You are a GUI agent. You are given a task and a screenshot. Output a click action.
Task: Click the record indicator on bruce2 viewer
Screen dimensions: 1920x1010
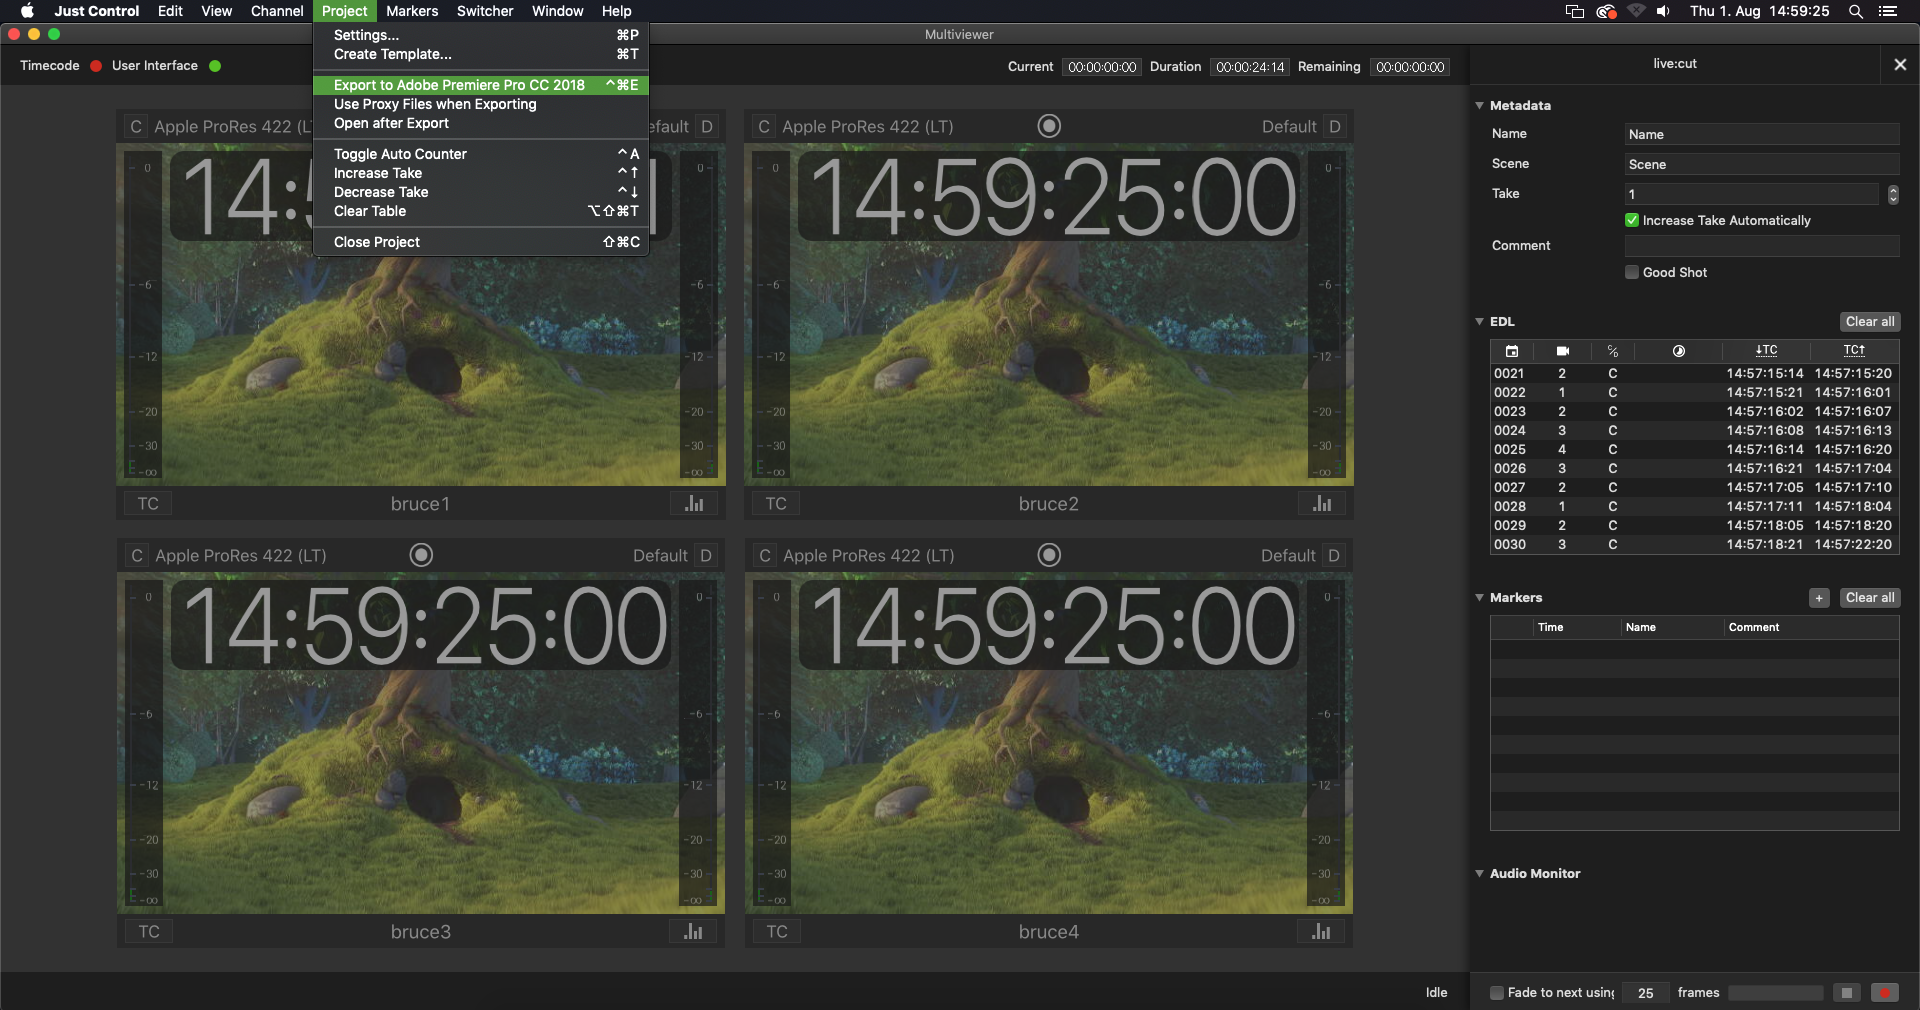[1049, 126]
